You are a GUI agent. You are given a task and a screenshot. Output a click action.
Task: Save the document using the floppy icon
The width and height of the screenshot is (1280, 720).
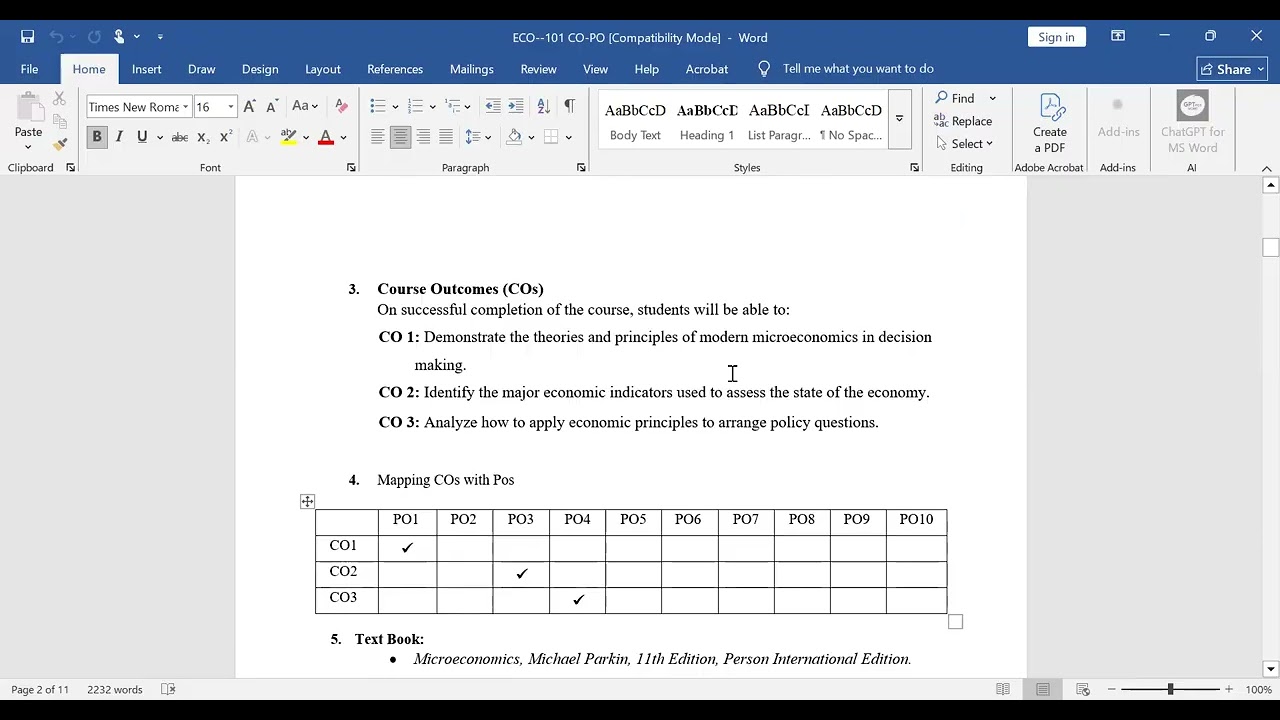[x=28, y=37]
